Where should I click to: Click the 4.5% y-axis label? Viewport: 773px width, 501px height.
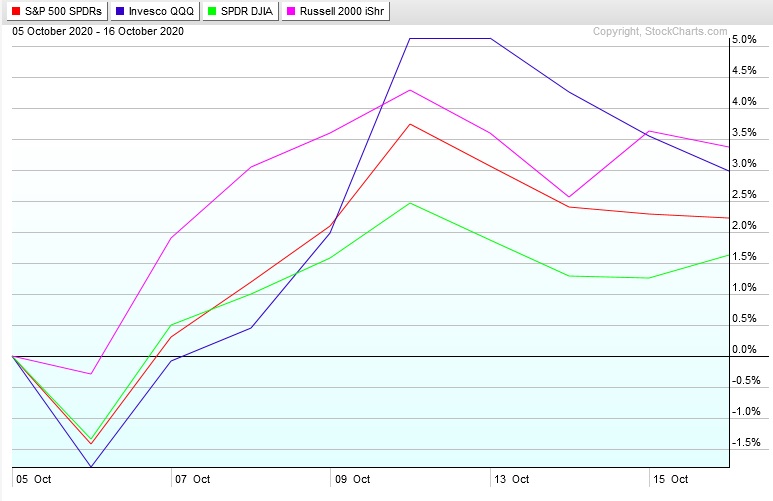pos(744,71)
